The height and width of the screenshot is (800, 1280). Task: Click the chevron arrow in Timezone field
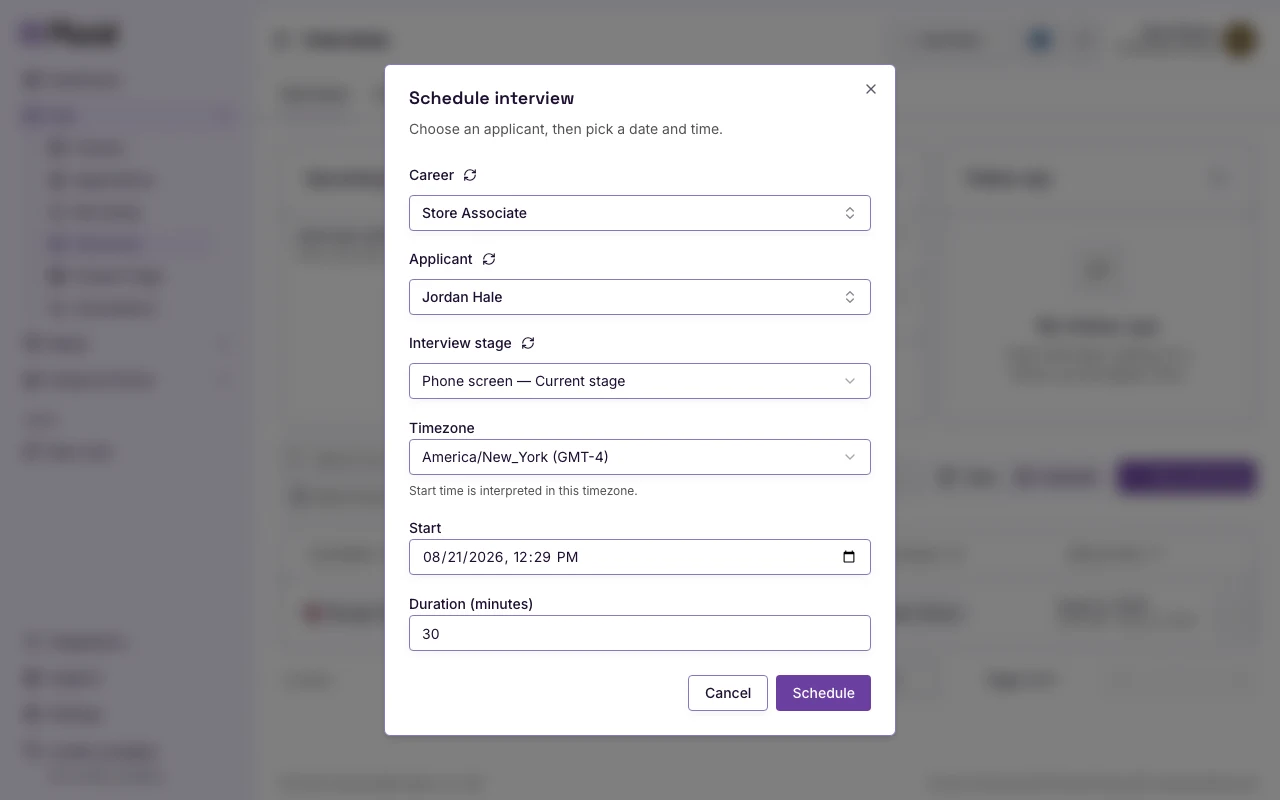point(850,457)
